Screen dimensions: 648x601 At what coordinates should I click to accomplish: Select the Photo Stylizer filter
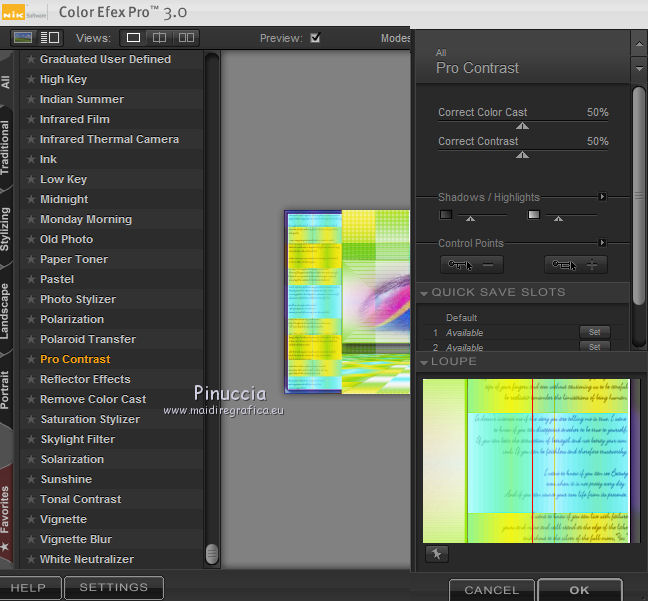[78, 299]
